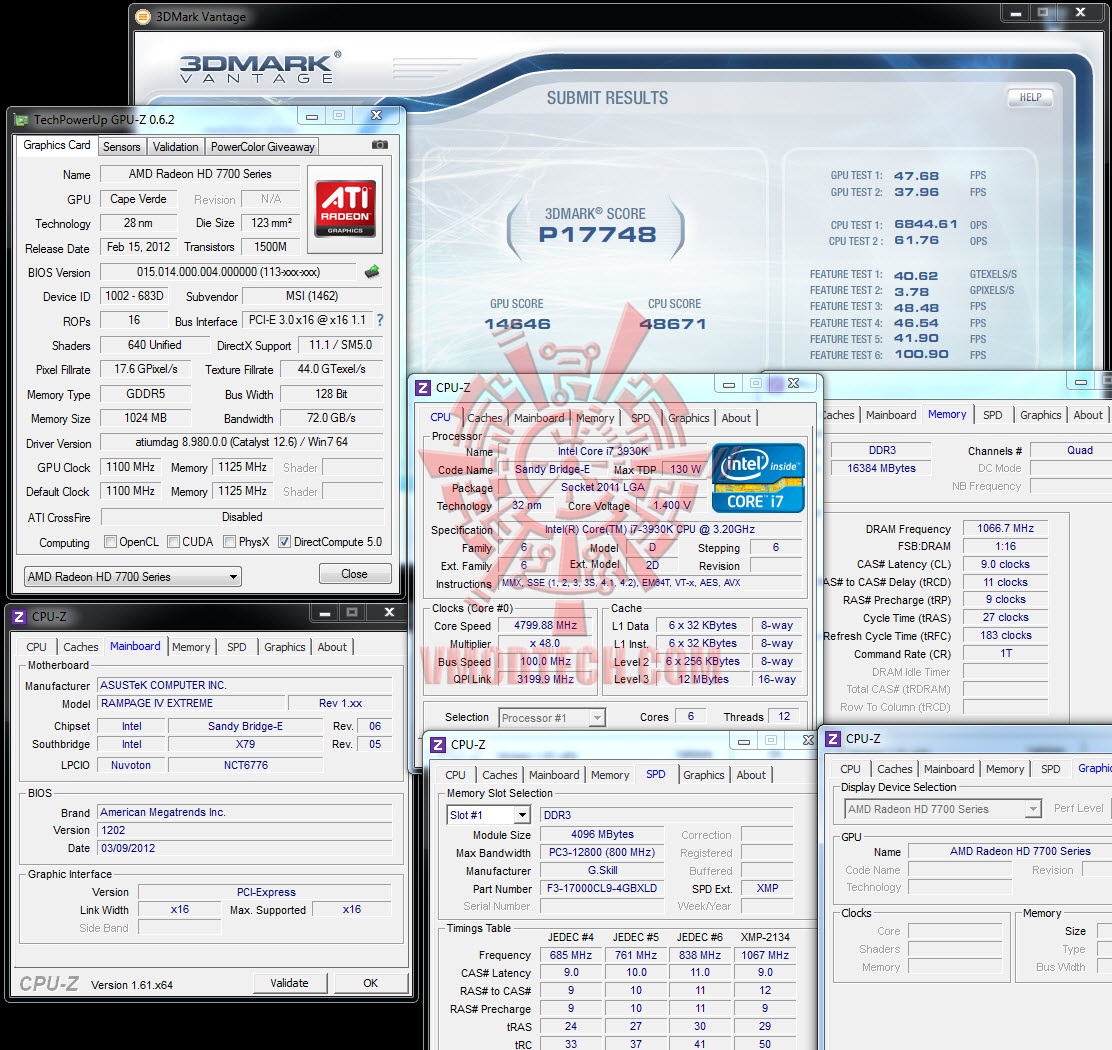Click the P17748 3DMark score

point(597,235)
